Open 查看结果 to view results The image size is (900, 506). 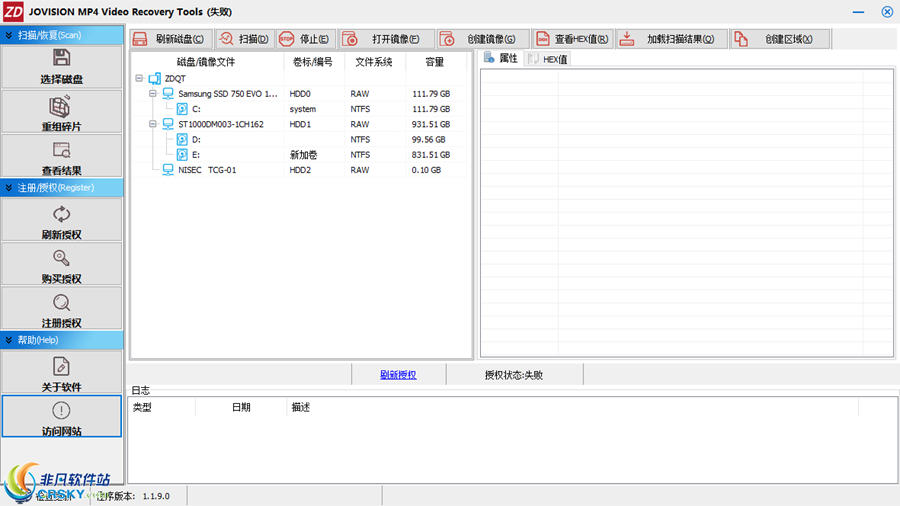pyautogui.click(x=61, y=157)
